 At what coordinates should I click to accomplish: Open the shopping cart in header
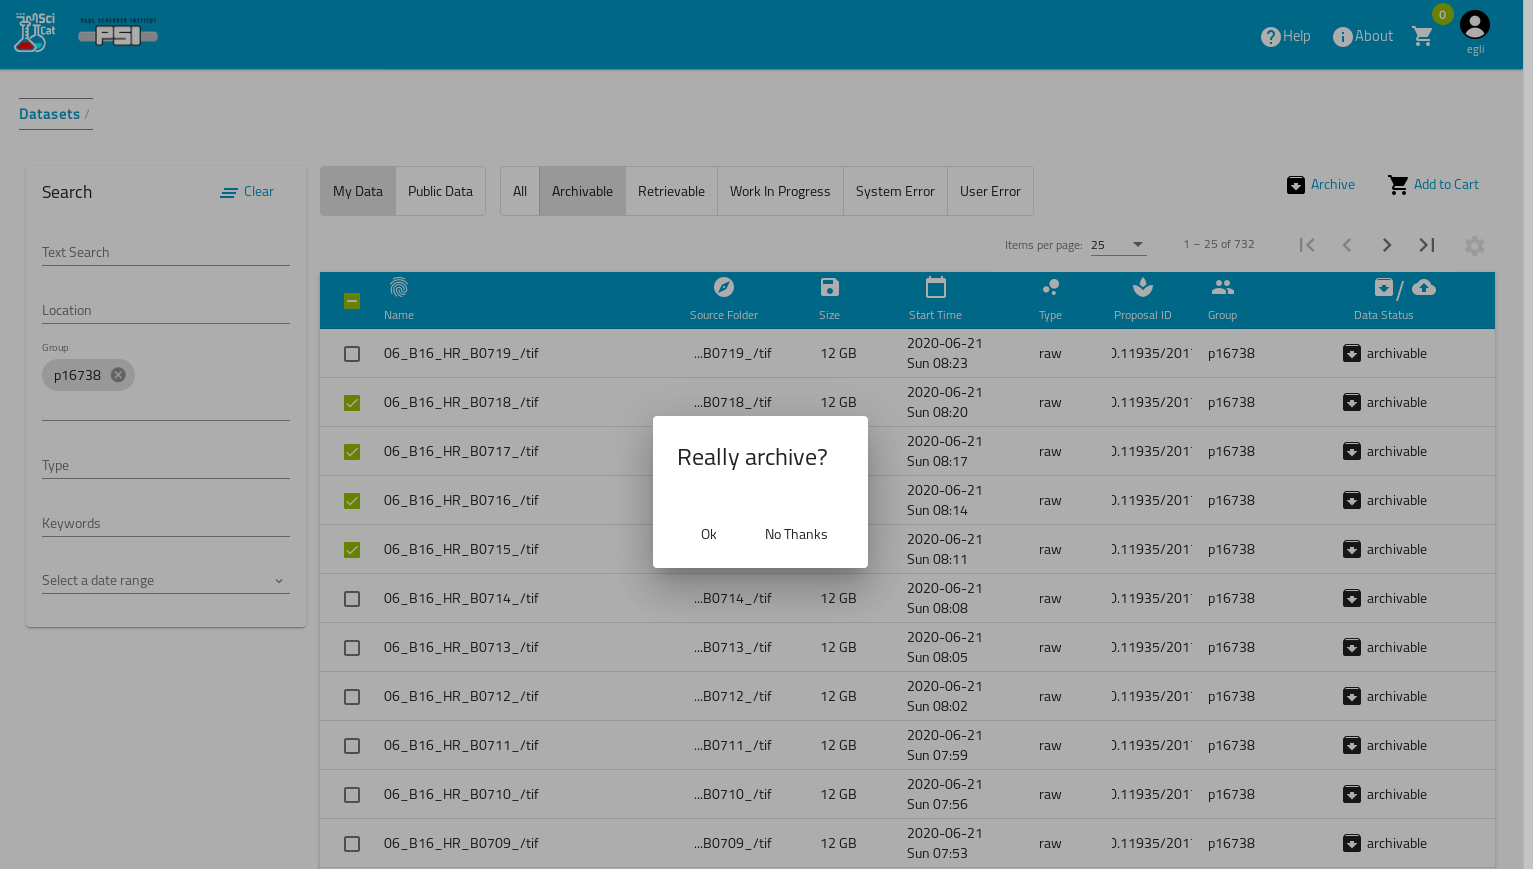point(1422,36)
